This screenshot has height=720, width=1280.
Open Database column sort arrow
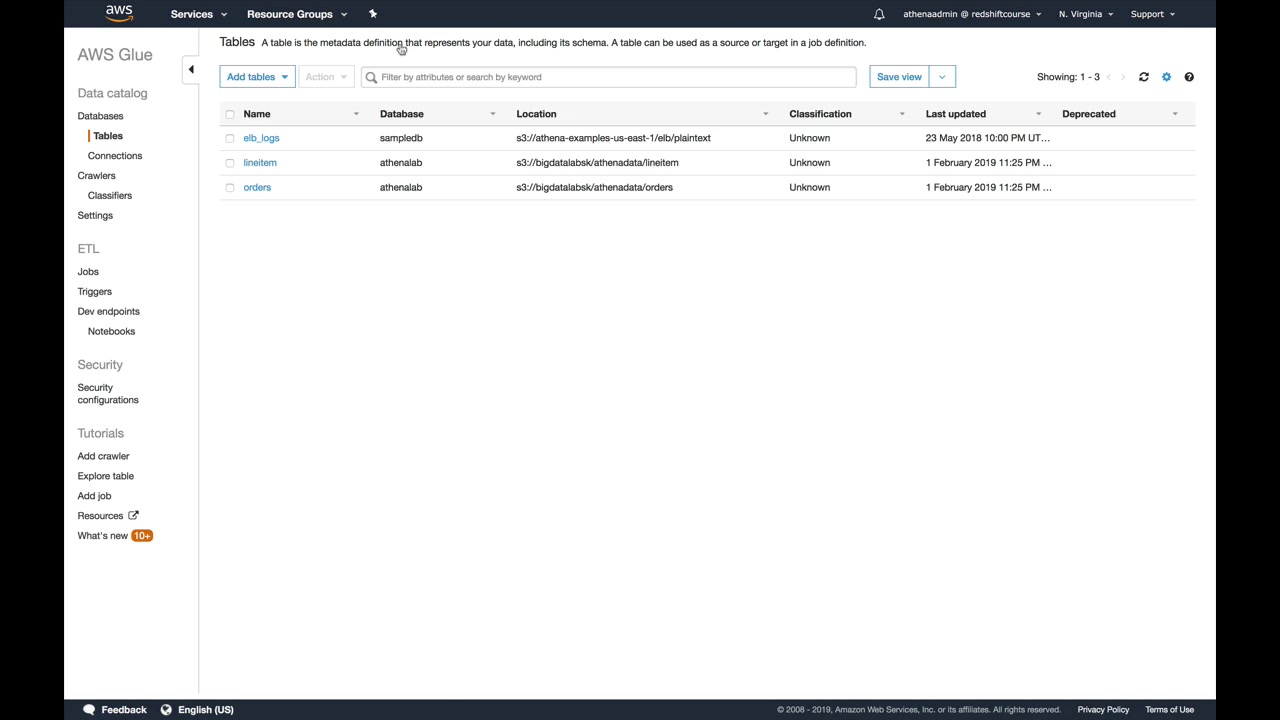tap(492, 114)
